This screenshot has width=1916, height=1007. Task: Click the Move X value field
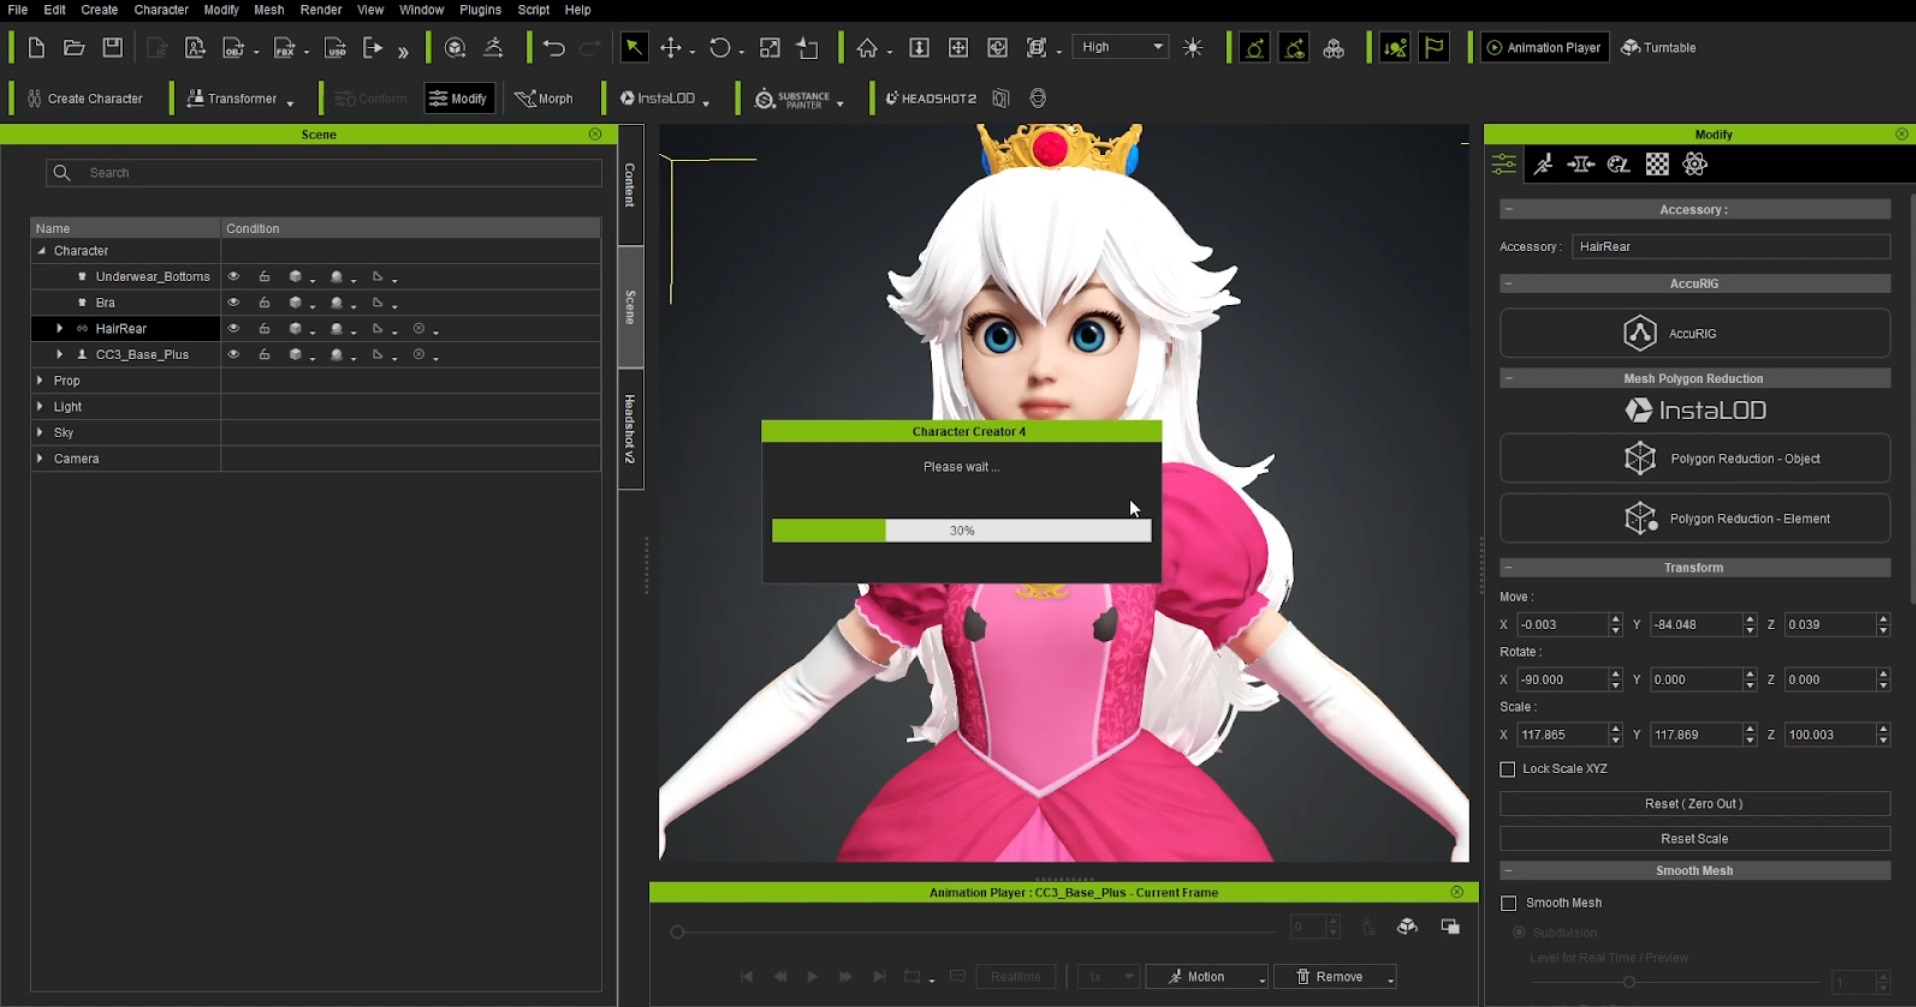click(x=1561, y=625)
